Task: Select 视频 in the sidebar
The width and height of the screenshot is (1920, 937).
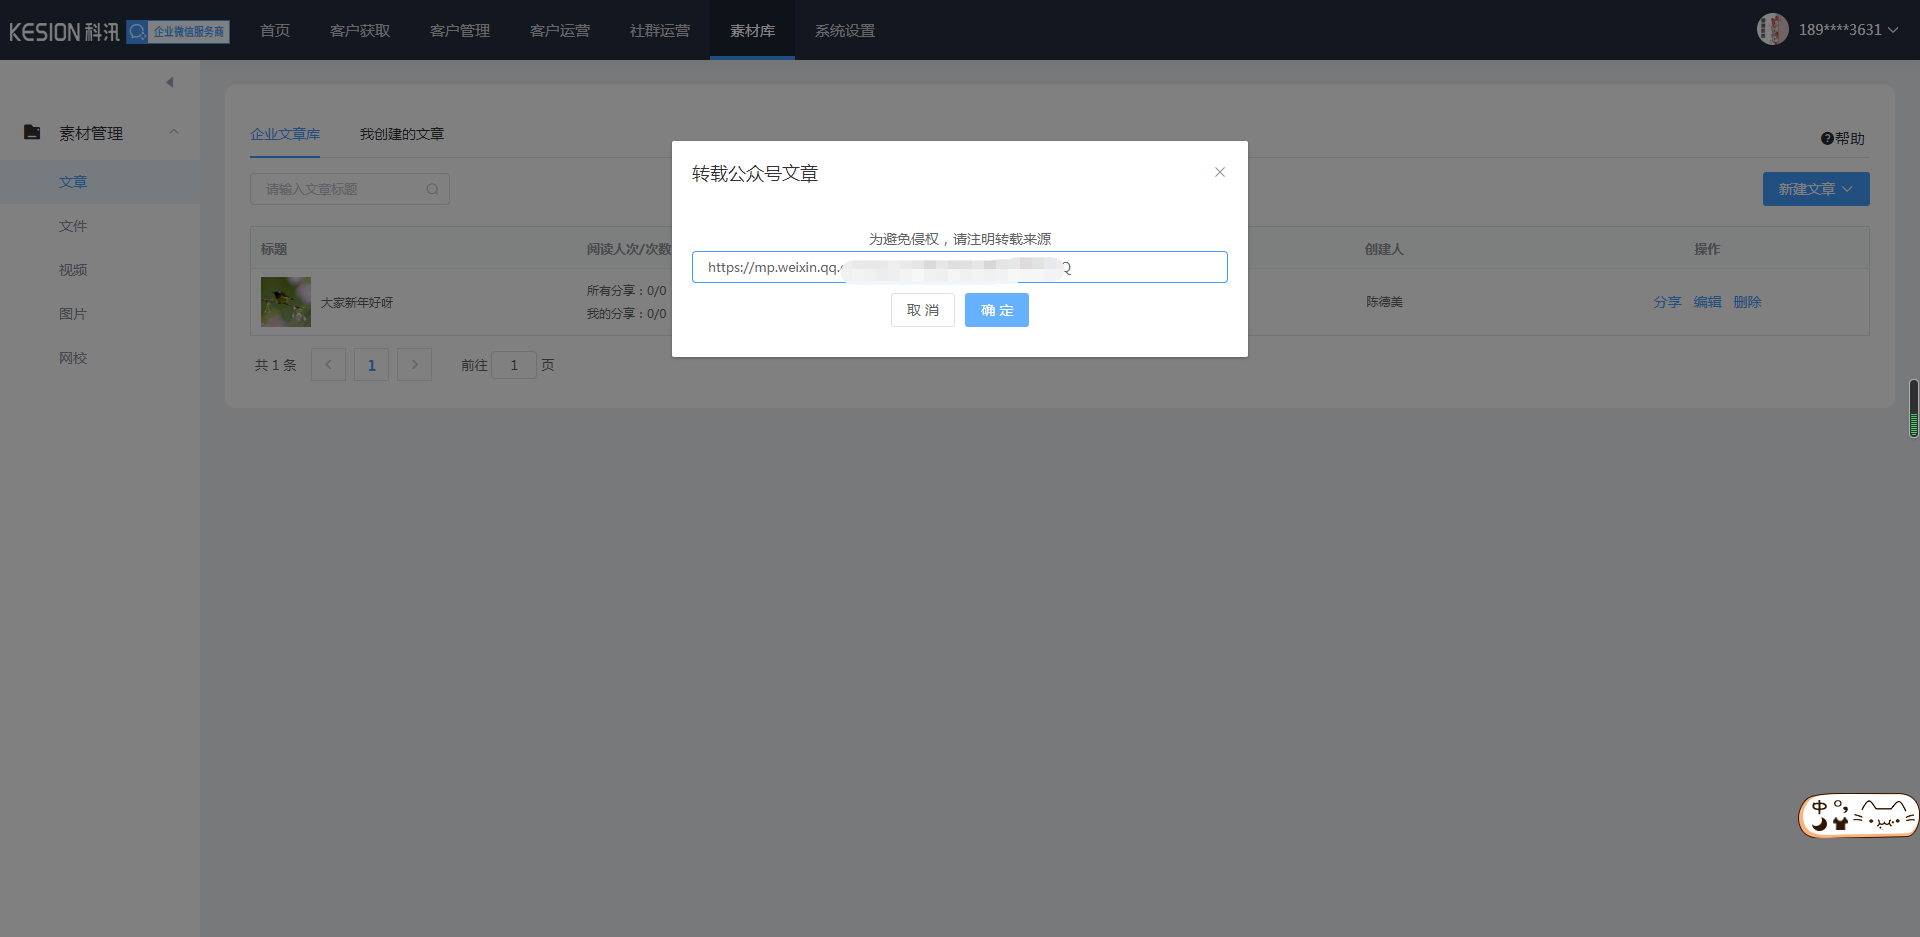Action: (x=73, y=270)
